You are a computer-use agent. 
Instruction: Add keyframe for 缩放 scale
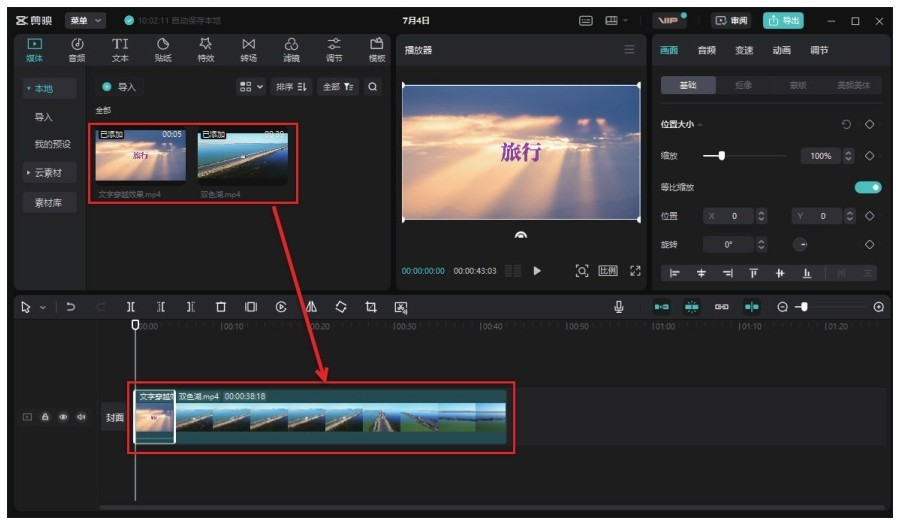pyautogui.click(x=870, y=155)
